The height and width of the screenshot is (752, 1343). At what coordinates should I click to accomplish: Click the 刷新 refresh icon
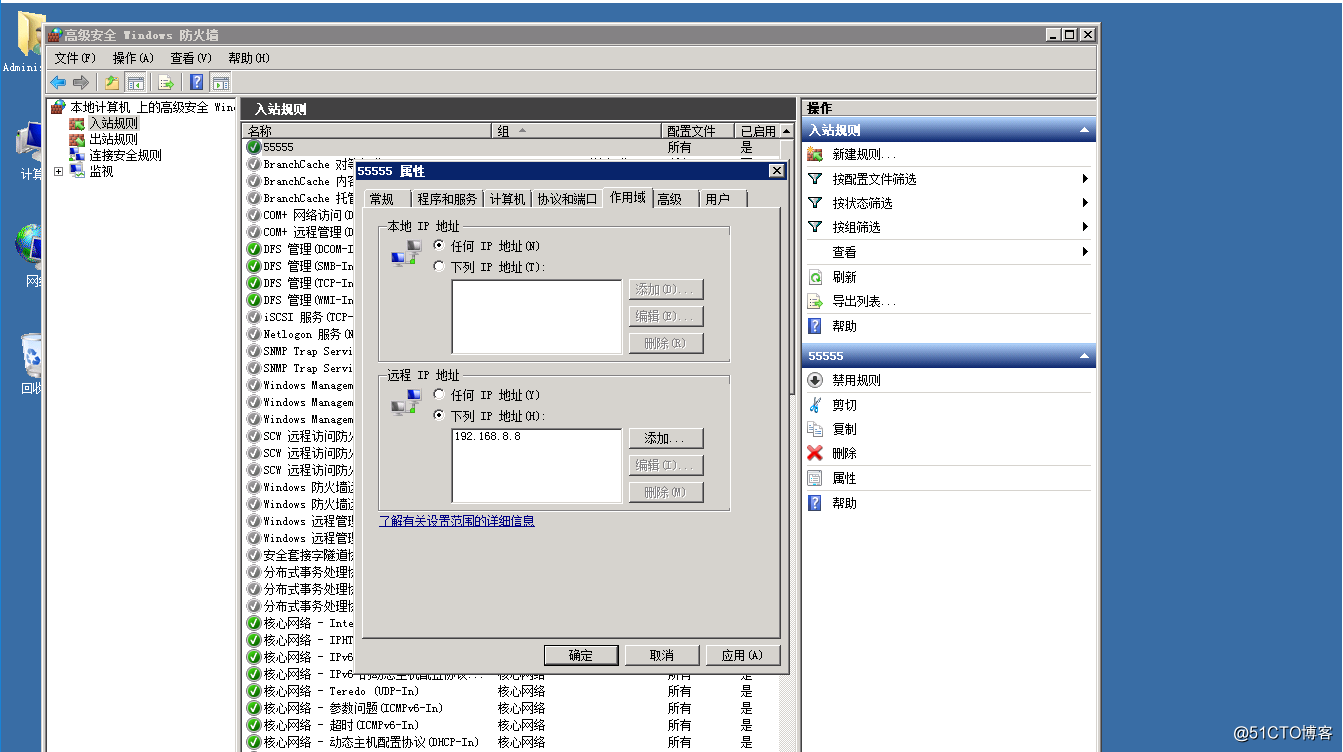click(x=815, y=277)
